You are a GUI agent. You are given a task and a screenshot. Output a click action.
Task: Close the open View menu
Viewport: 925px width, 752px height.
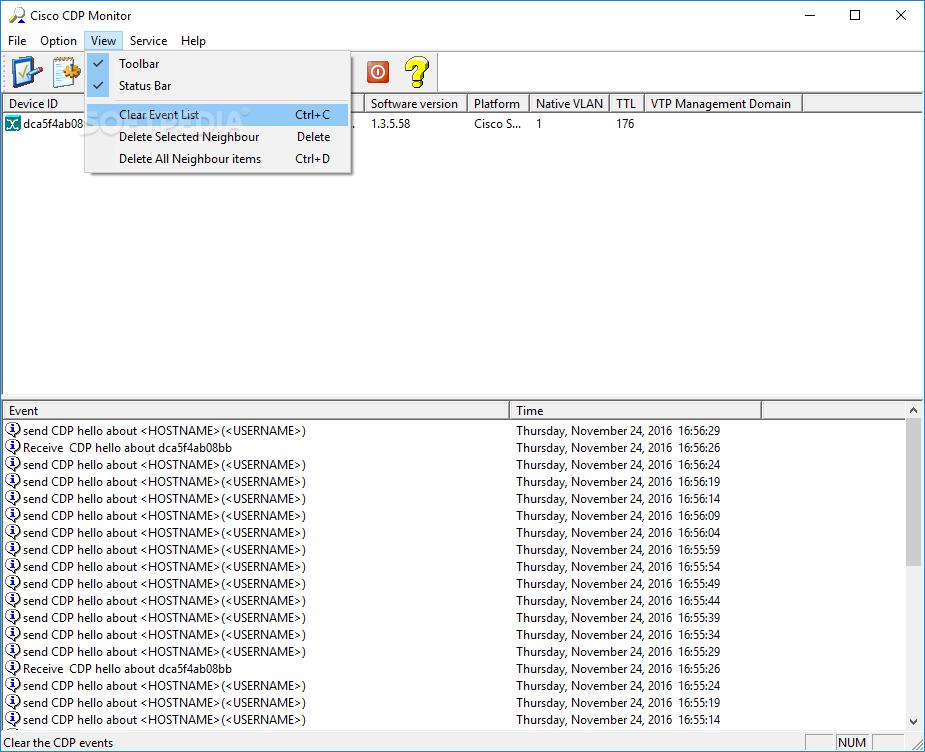[103, 41]
